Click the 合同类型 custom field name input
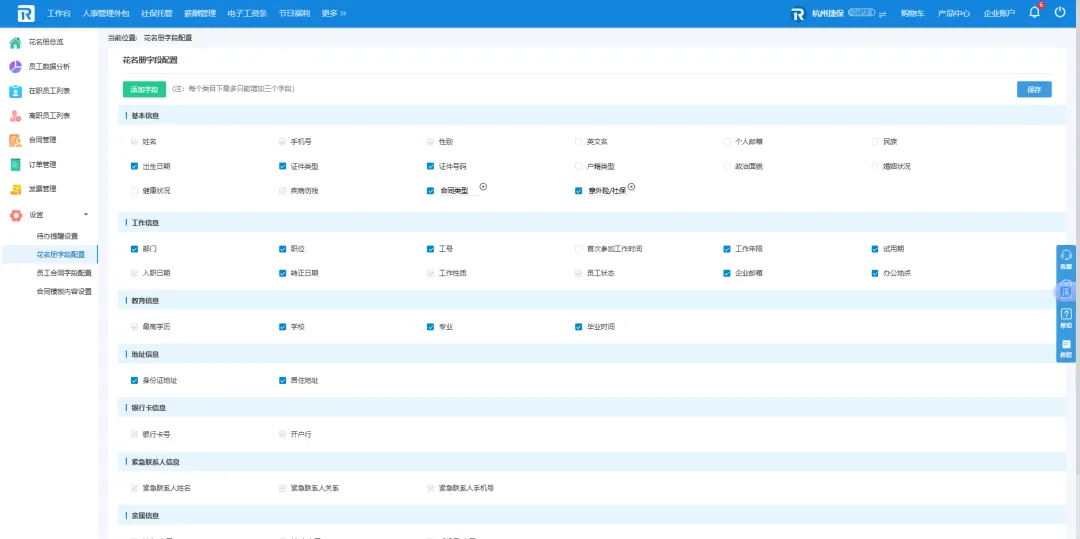The image size is (1080, 539). click(x=459, y=191)
